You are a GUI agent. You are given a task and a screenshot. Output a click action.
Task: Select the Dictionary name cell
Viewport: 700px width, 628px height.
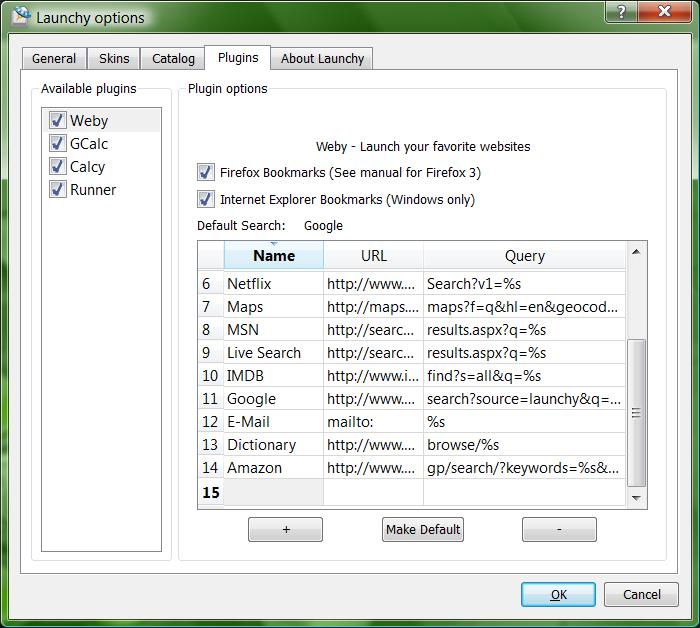(274, 445)
